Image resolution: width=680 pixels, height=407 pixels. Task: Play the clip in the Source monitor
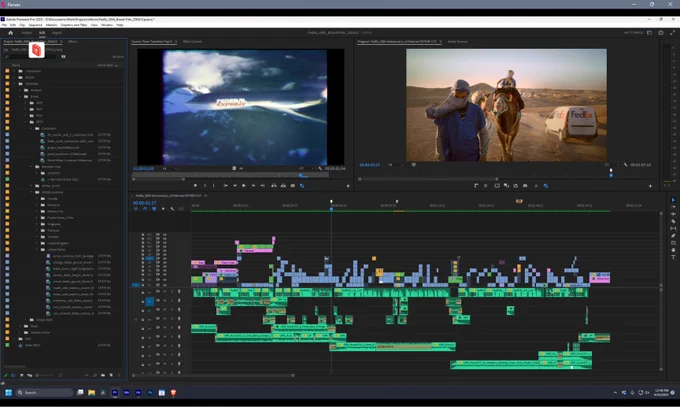point(244,186)
